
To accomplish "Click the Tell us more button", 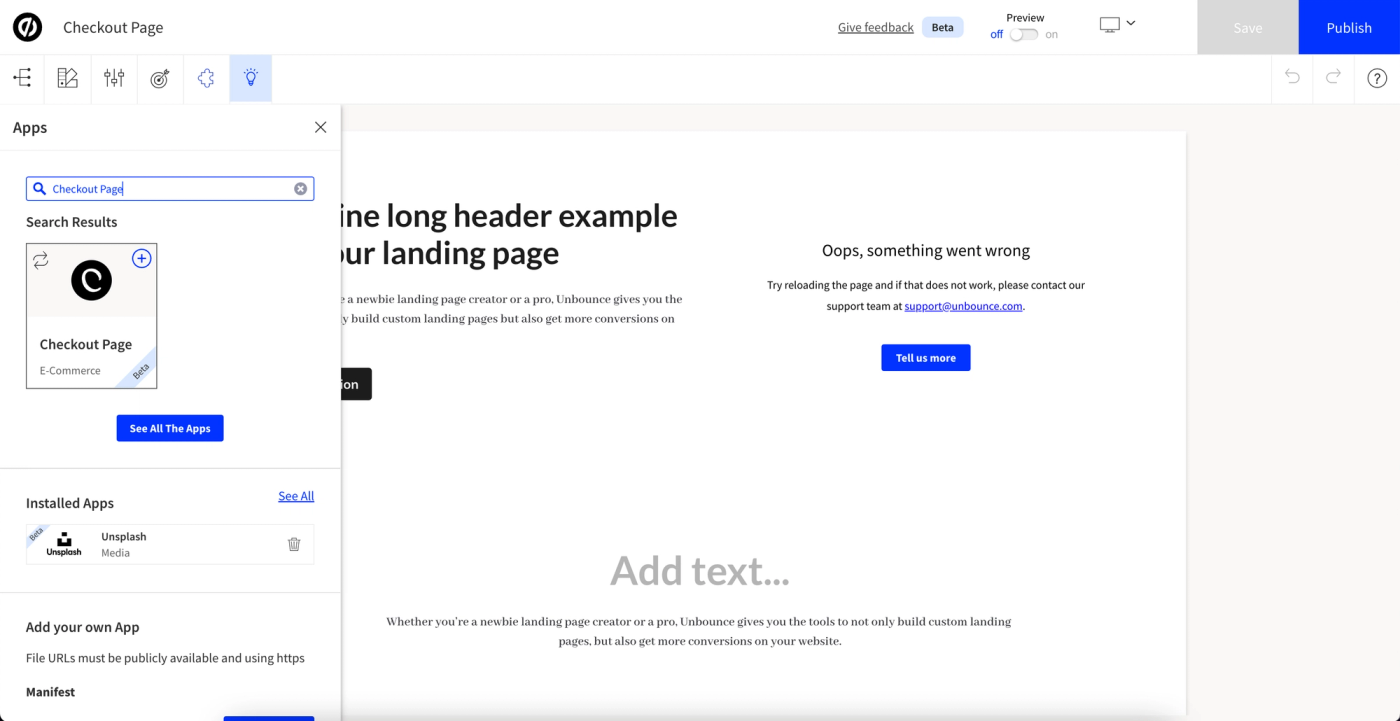I will [925, 358].
